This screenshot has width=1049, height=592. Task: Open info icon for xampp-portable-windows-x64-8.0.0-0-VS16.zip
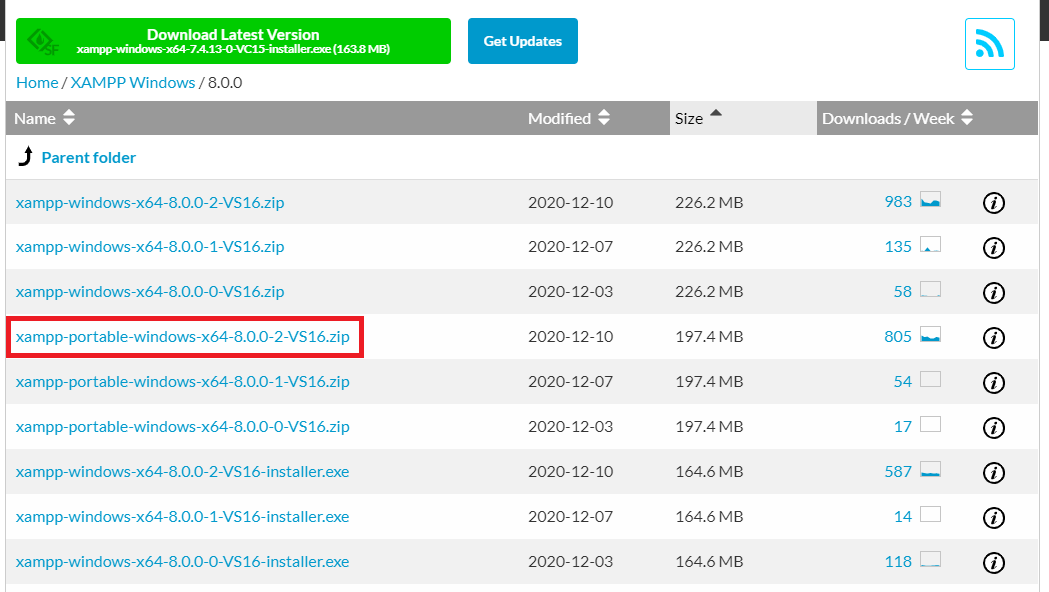point(993,427)
